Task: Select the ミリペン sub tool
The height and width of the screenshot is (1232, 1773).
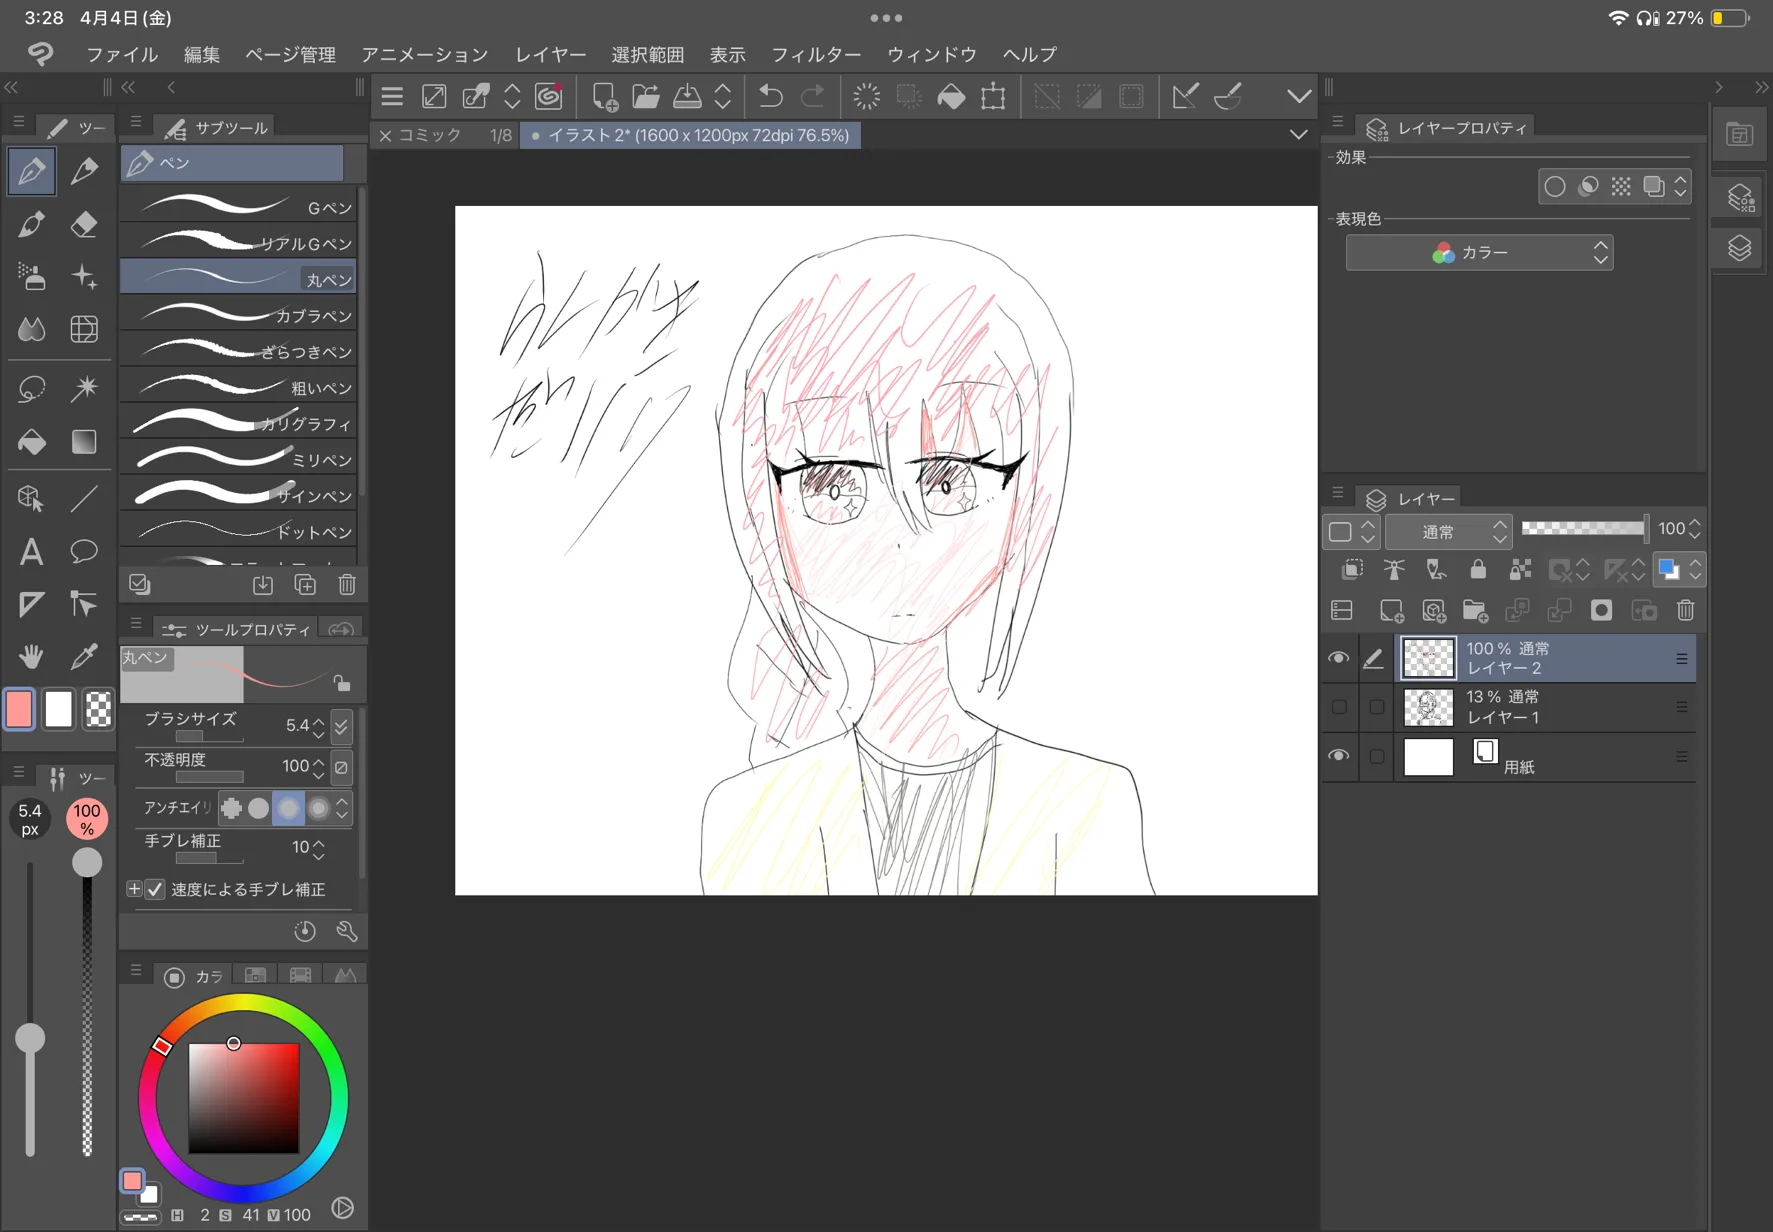Action: [x=238, y=459]
